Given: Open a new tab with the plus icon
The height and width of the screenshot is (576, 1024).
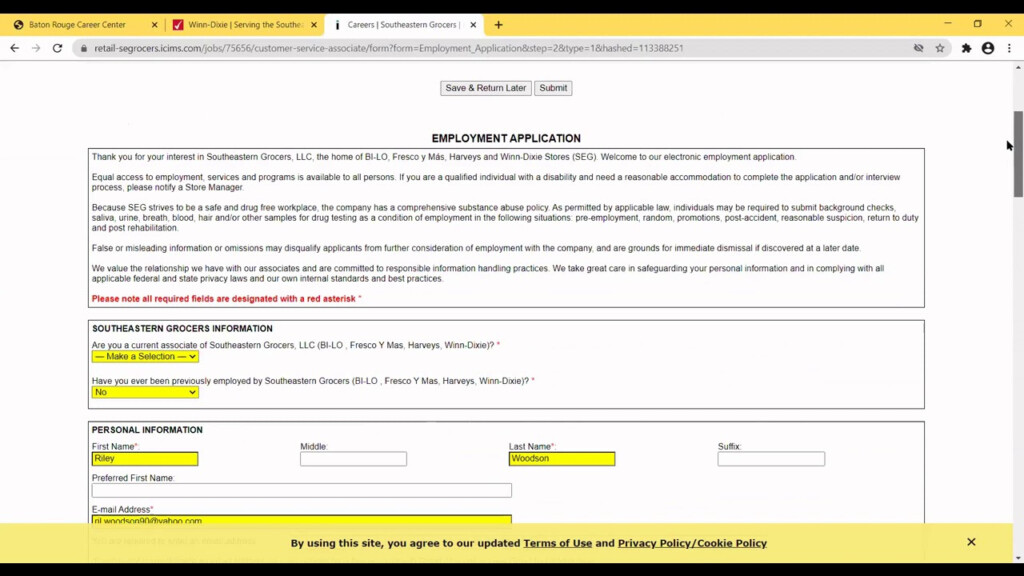Looking at the screenshot, I should pyautogui.click(x=498, y=25).
